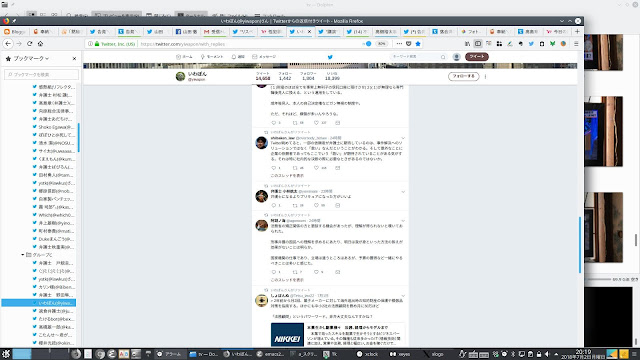Open the page actions three-dot menu in address bar
The image size is (640, 360).
[399, 44]
